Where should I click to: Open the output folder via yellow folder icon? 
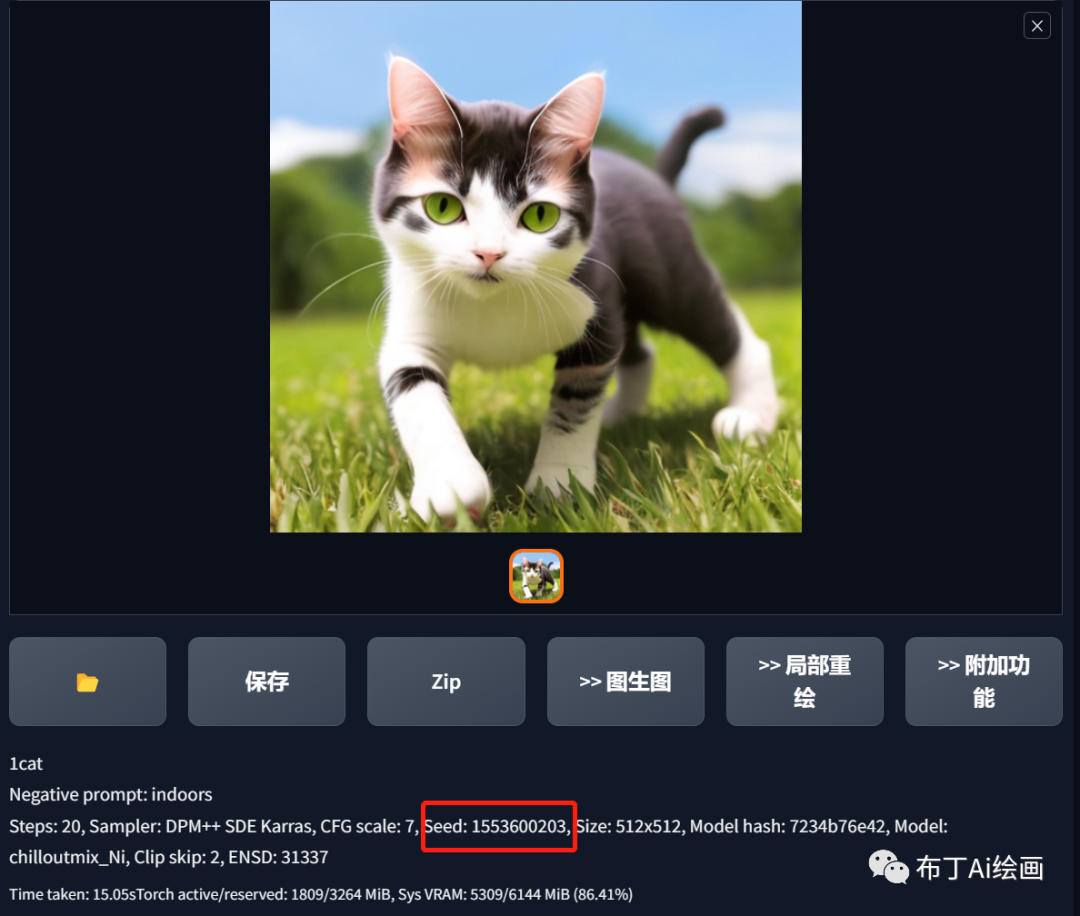point(87,682)
